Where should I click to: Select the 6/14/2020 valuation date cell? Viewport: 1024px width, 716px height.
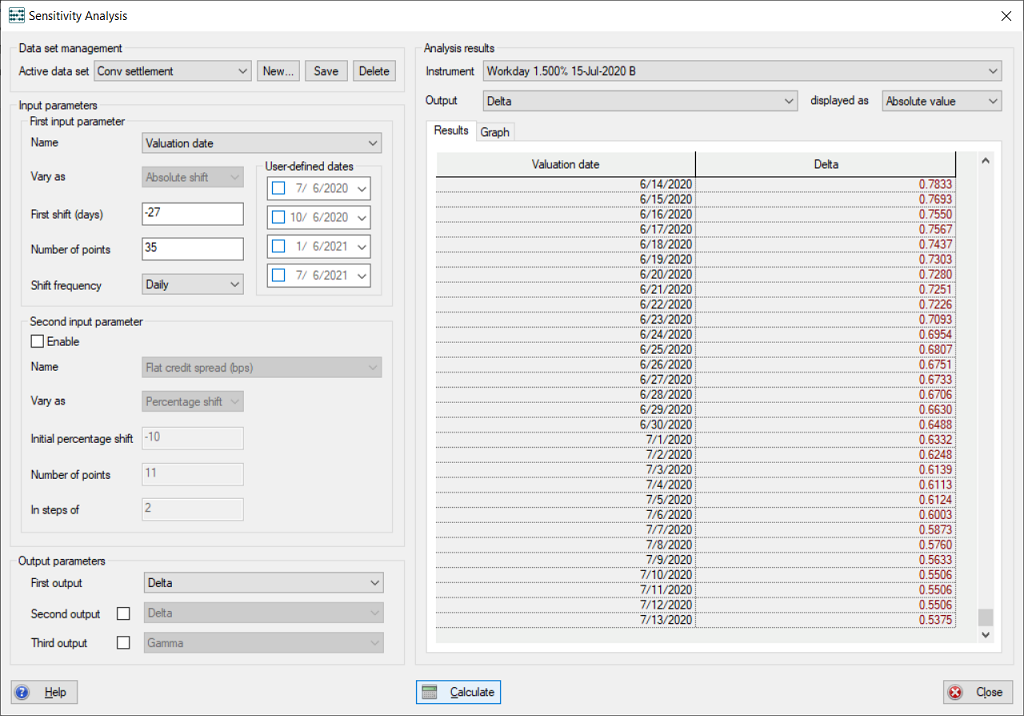pyautogui.click(x=566, y=185)
